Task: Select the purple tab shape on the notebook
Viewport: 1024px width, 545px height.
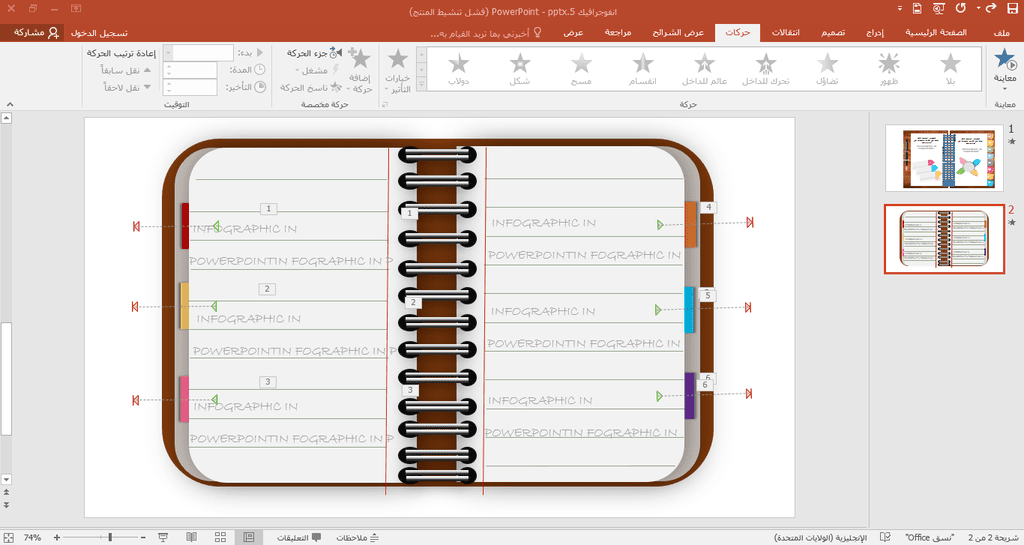Action: [x=690, y=396]
